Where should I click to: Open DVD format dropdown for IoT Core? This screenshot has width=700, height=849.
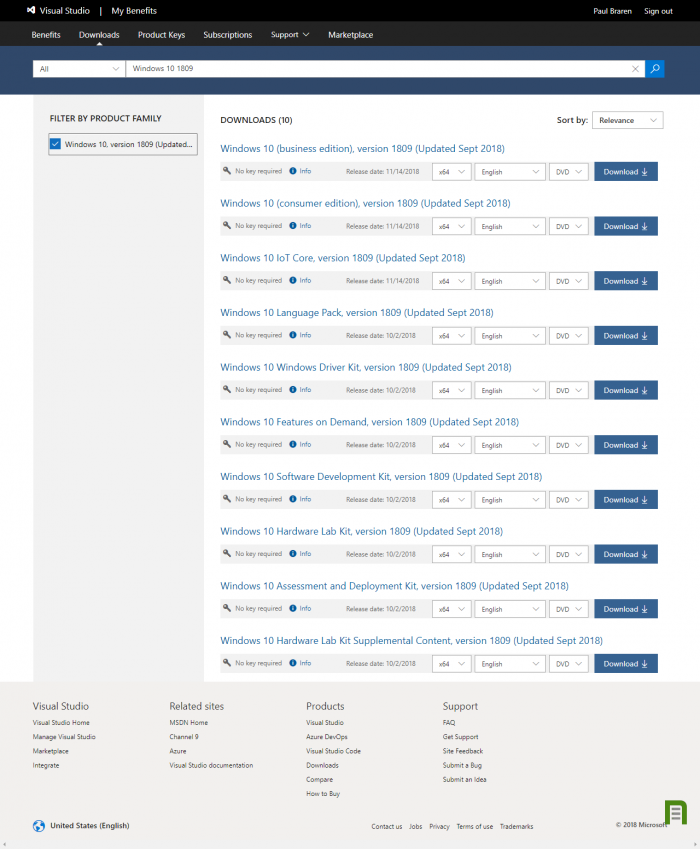pyautogui.click(x=568, y=281)
